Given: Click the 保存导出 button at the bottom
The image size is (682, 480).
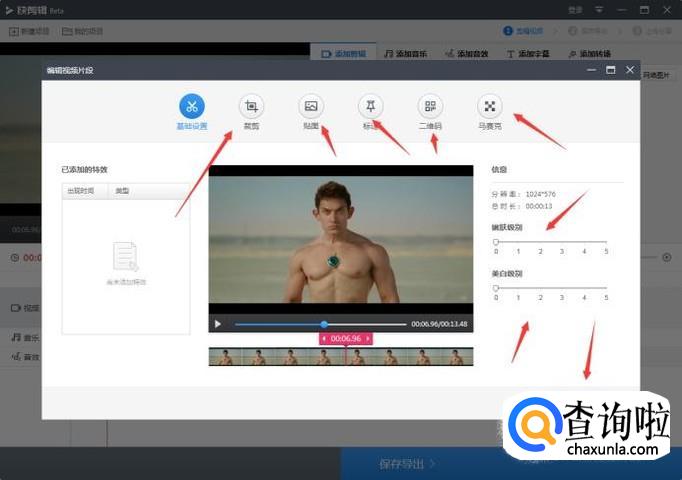Looking at the screenshot, I should [407, 464].
